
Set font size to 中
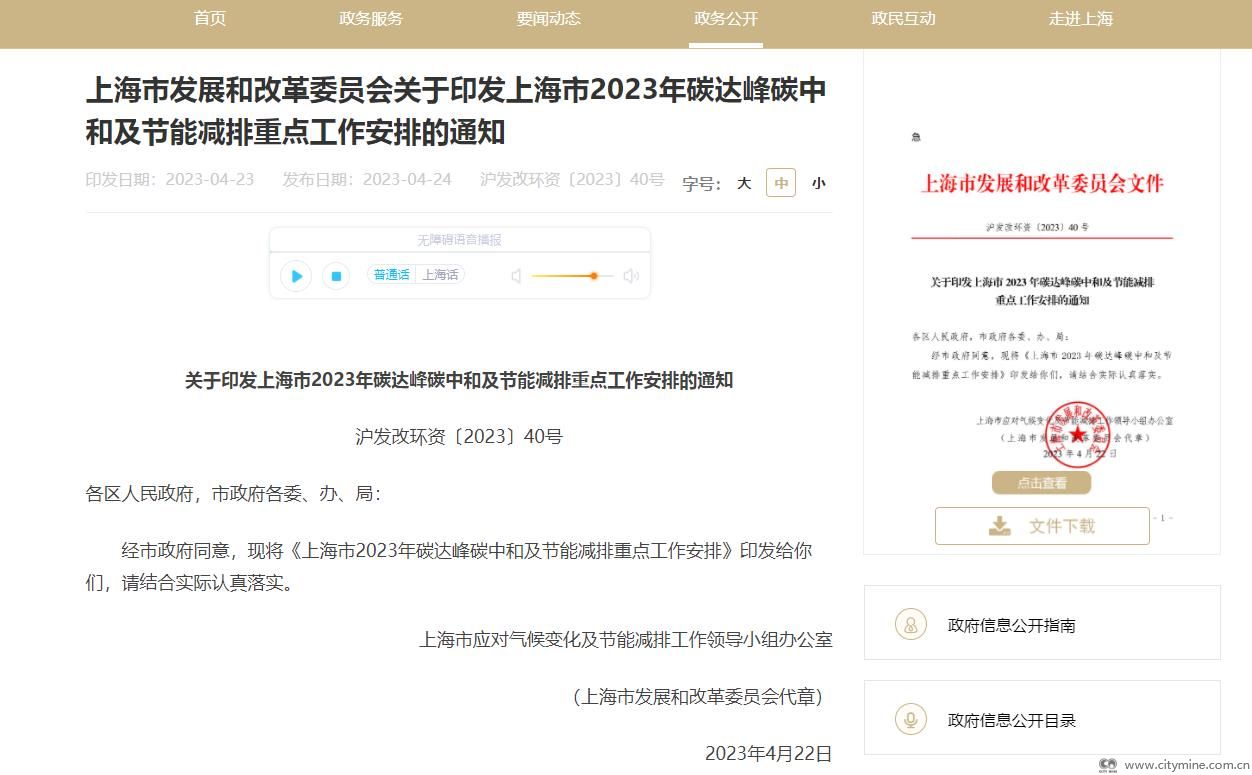pos(781,183)
